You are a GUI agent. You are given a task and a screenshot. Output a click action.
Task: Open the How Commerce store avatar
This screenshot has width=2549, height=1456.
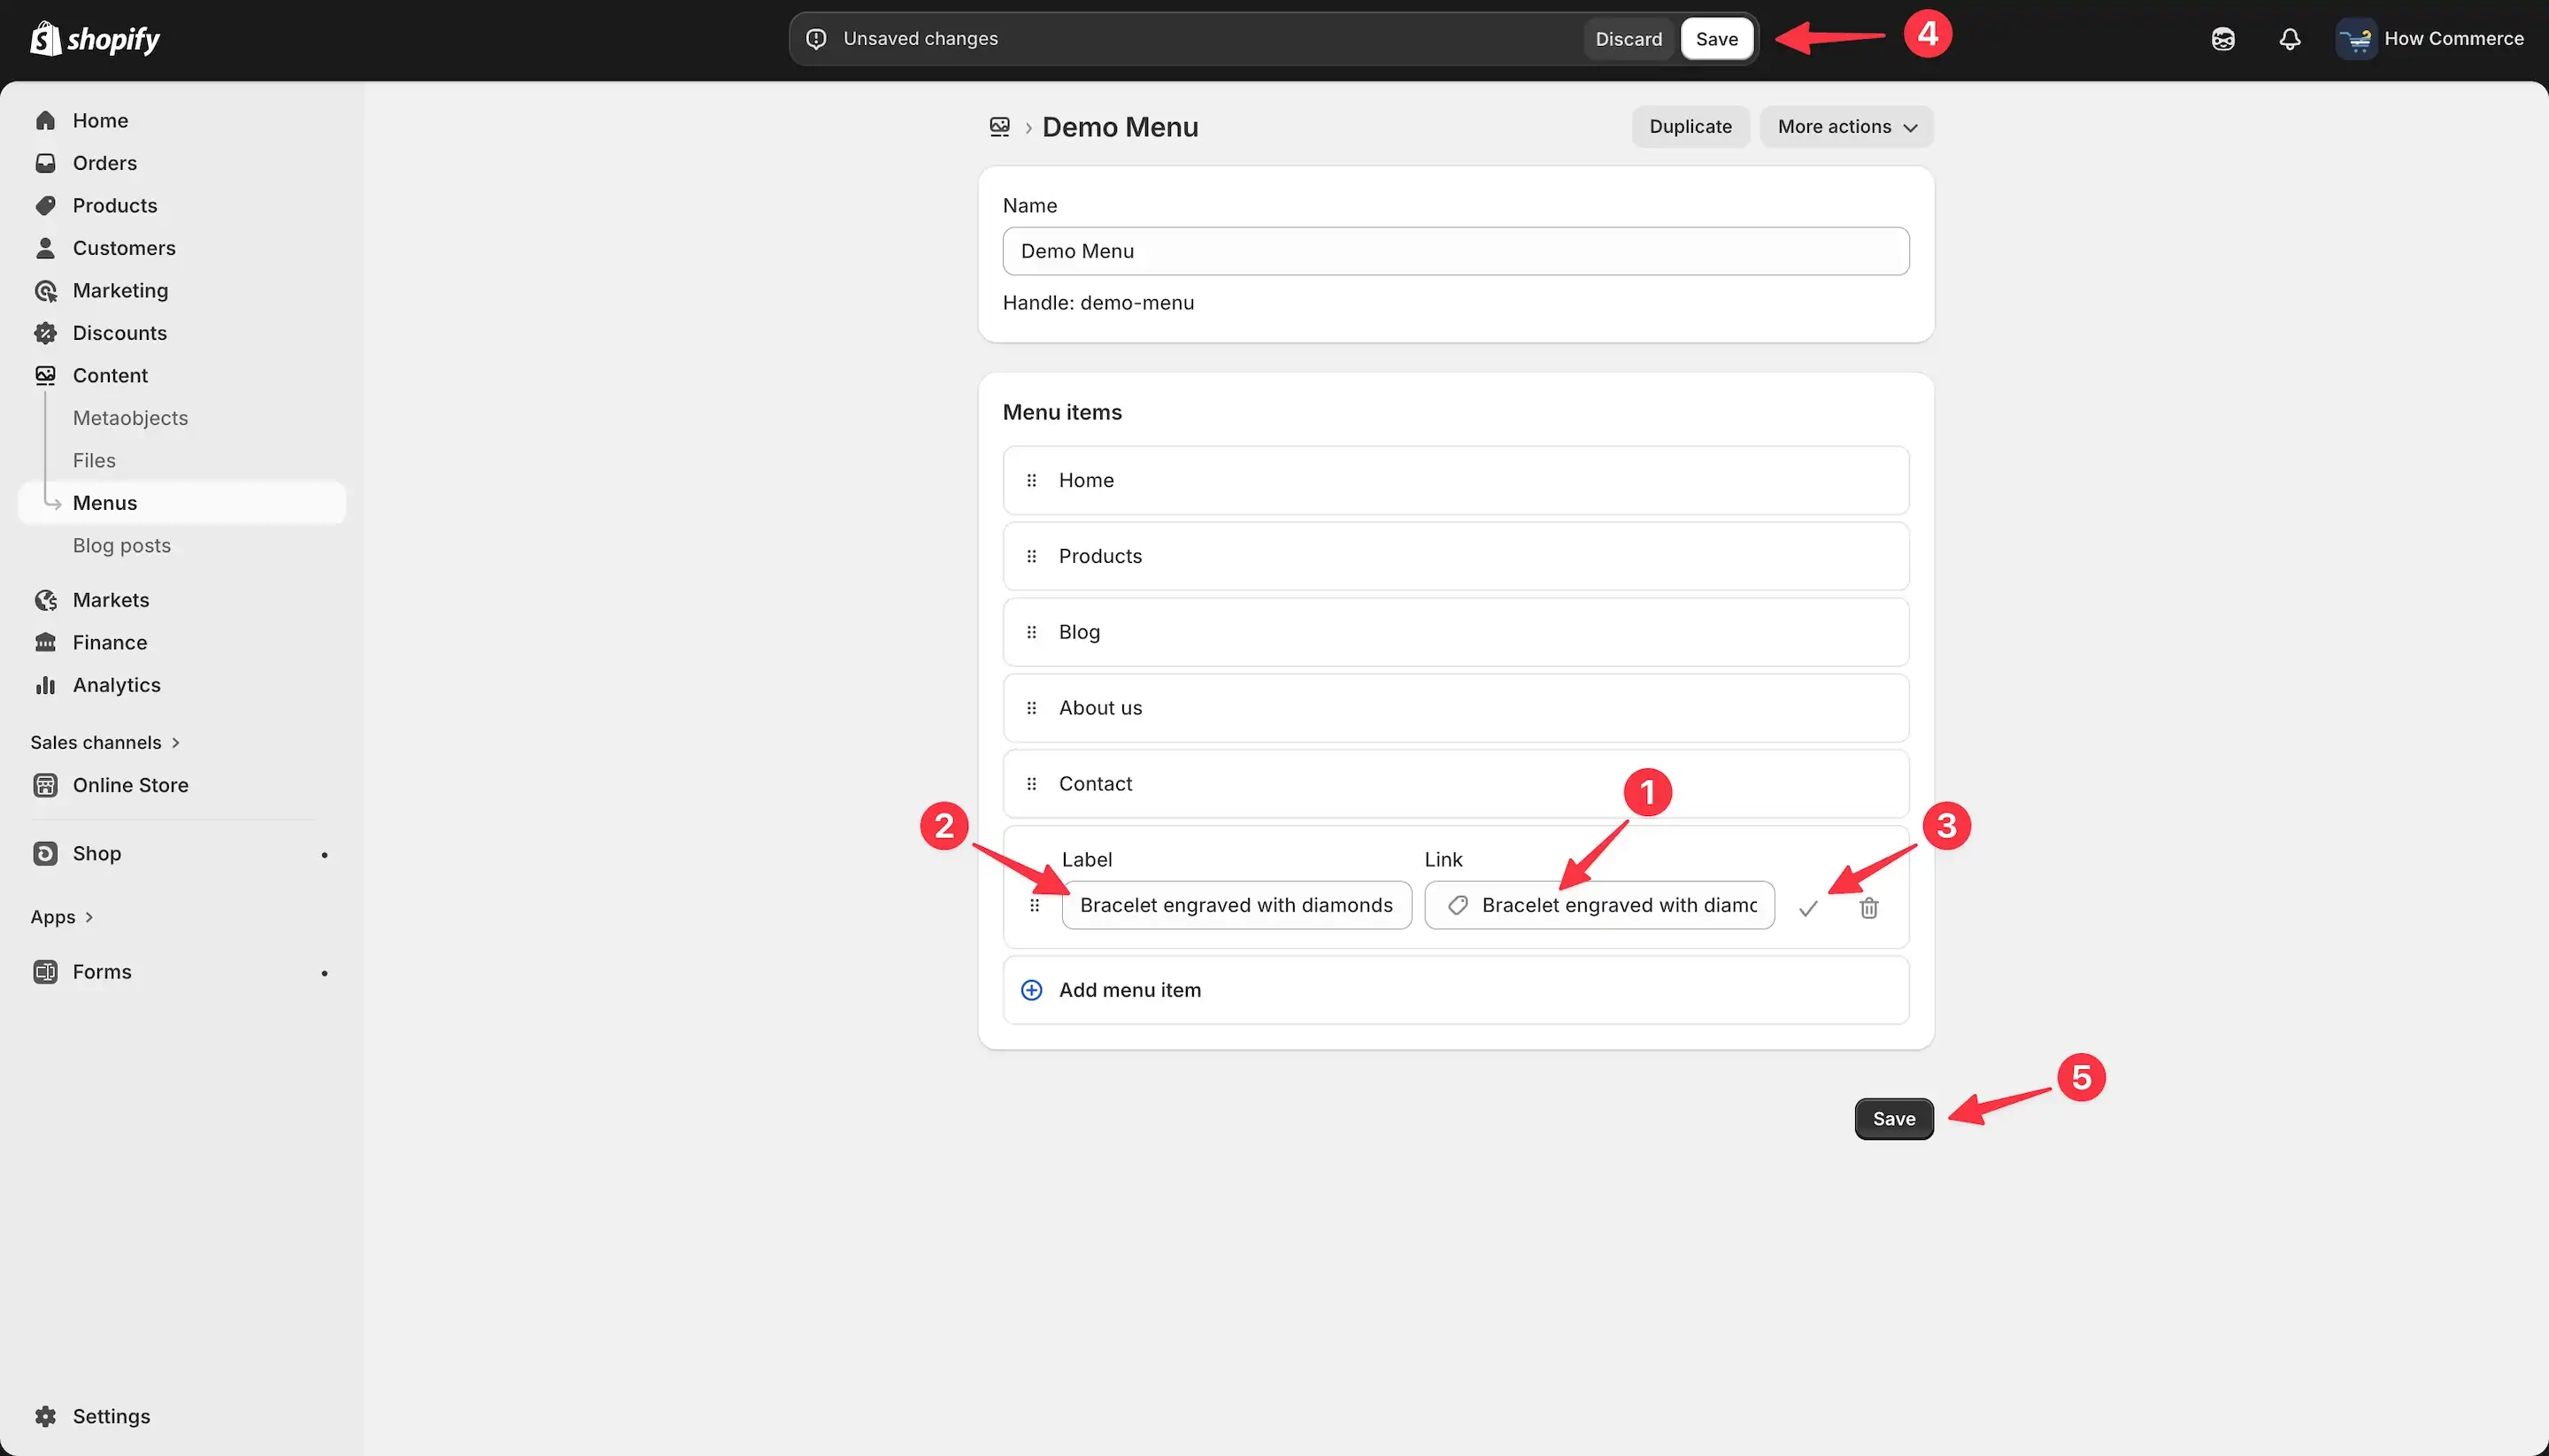pyautogui.click(x=2355, y=39)
